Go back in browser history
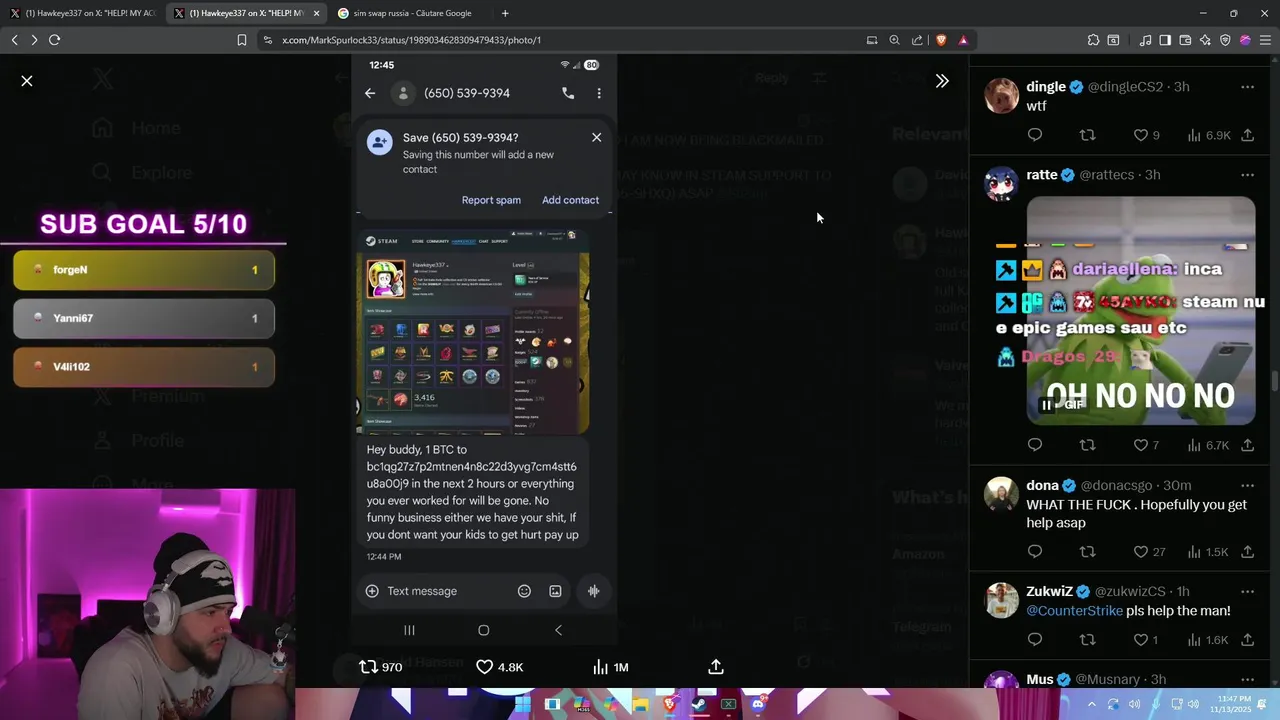This screenshot has width=1280, height=720. (x=14, y=40)
